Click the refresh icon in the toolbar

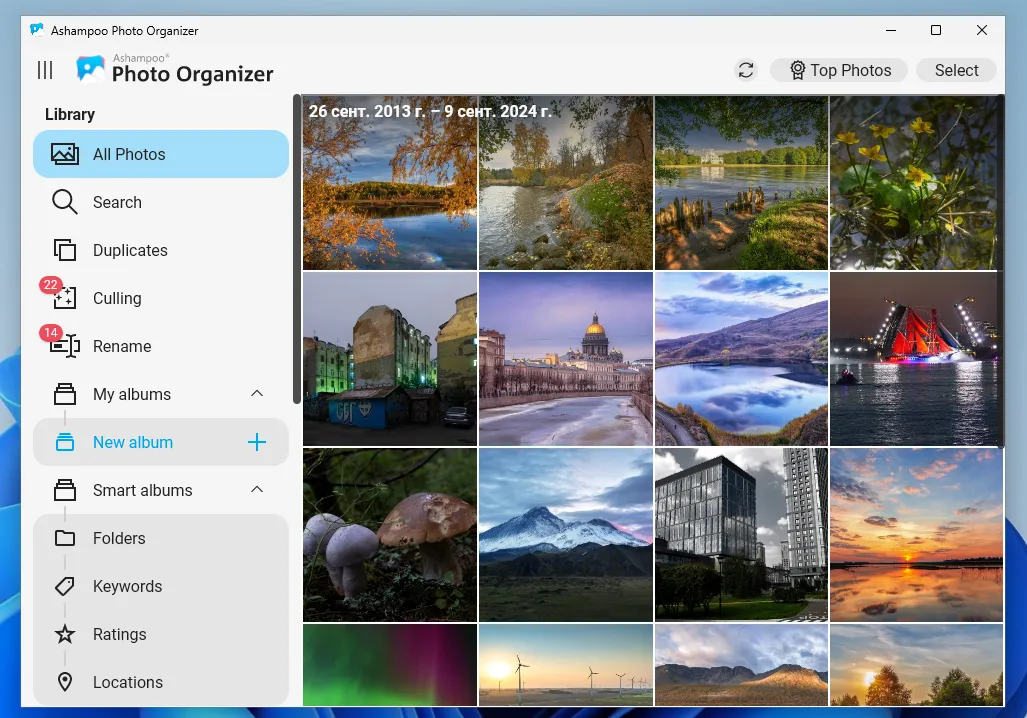click(x=745, y=70)
